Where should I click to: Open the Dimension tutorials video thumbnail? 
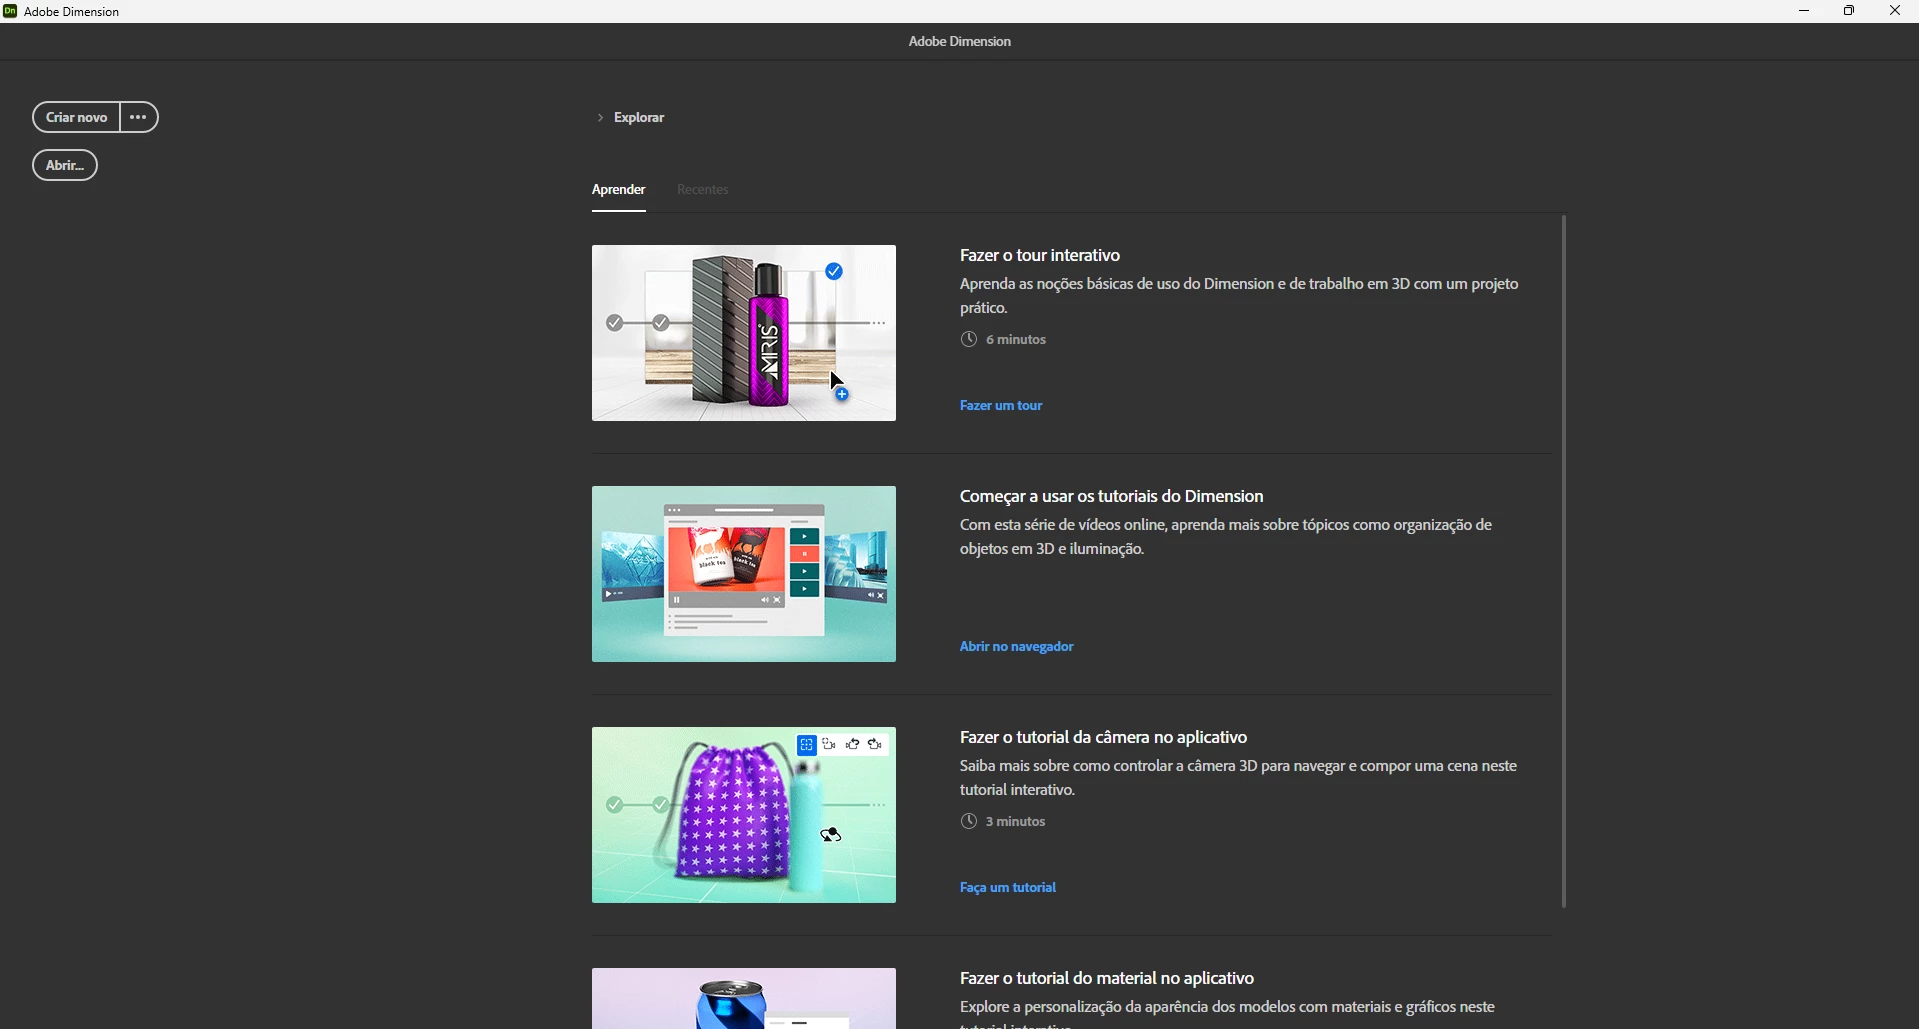pyautogui.click(x=744, y=574)
